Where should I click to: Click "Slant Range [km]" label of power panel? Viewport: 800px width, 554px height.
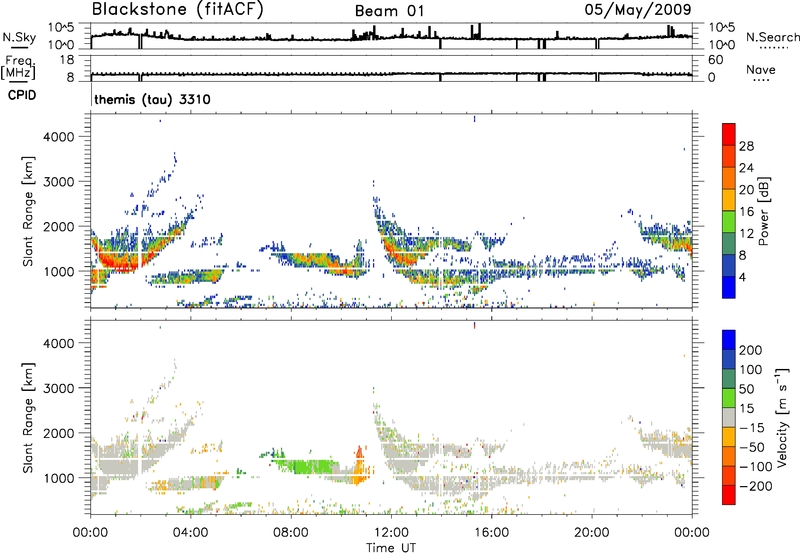(x=28, y=211)
